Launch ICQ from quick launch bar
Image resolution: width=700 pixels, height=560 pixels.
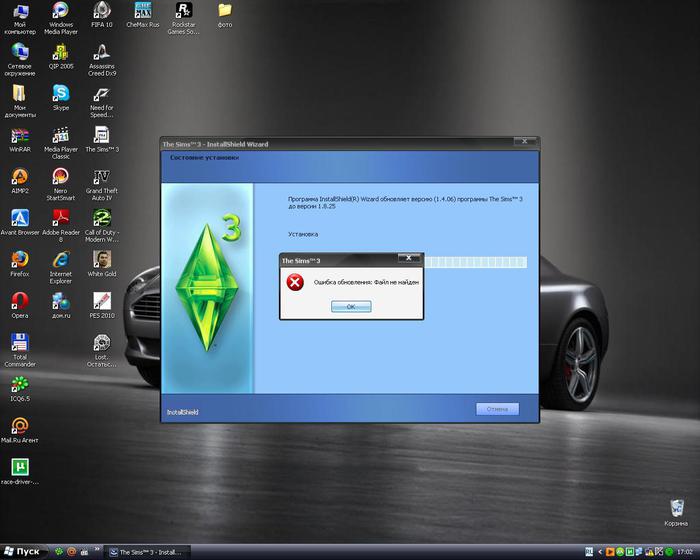coord(59,552)
